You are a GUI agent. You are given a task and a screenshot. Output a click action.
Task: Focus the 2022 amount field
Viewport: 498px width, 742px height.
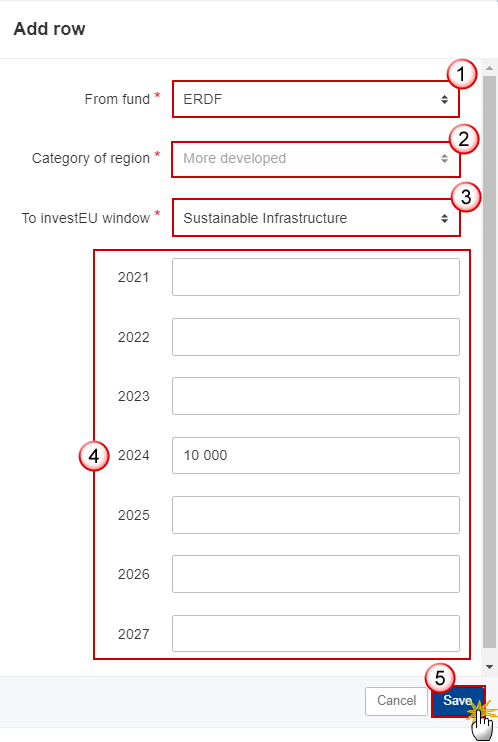(316, 337)
